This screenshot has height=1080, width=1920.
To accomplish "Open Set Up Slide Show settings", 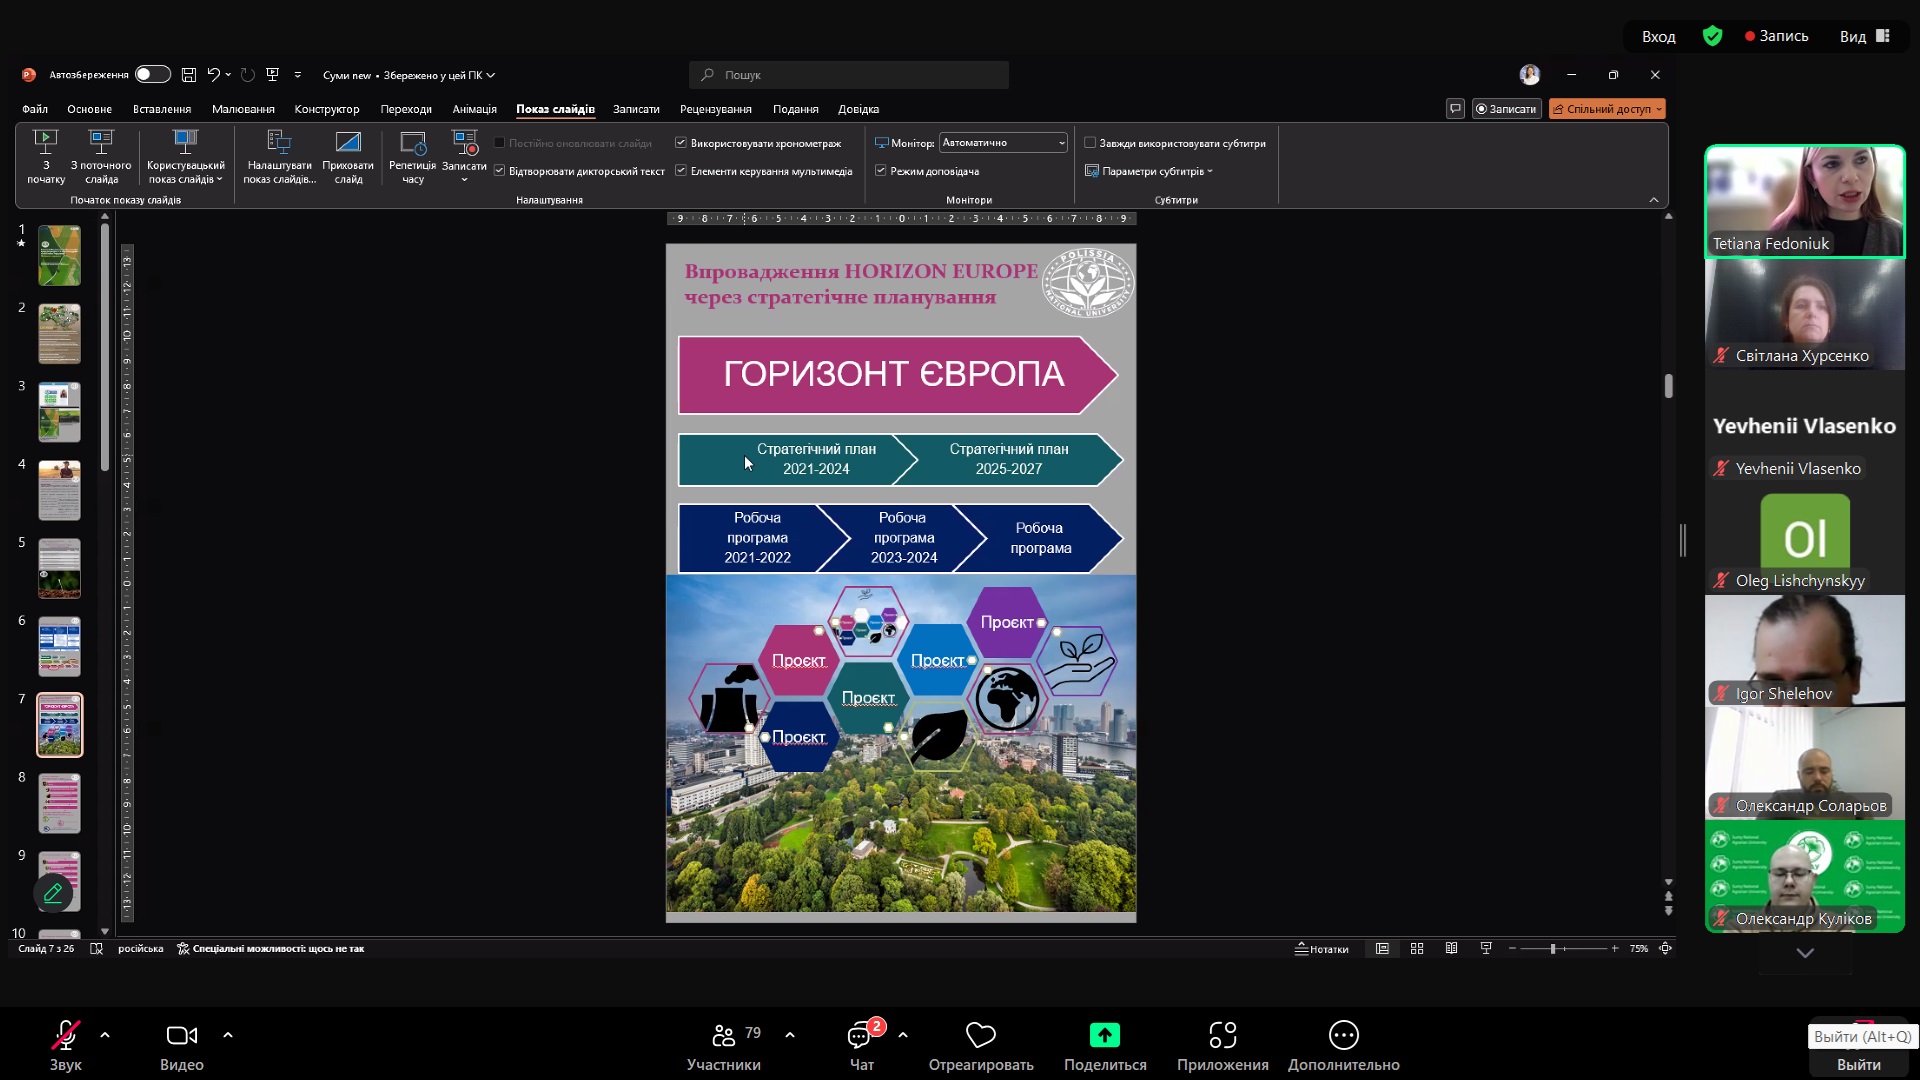I will click(279, 157).
